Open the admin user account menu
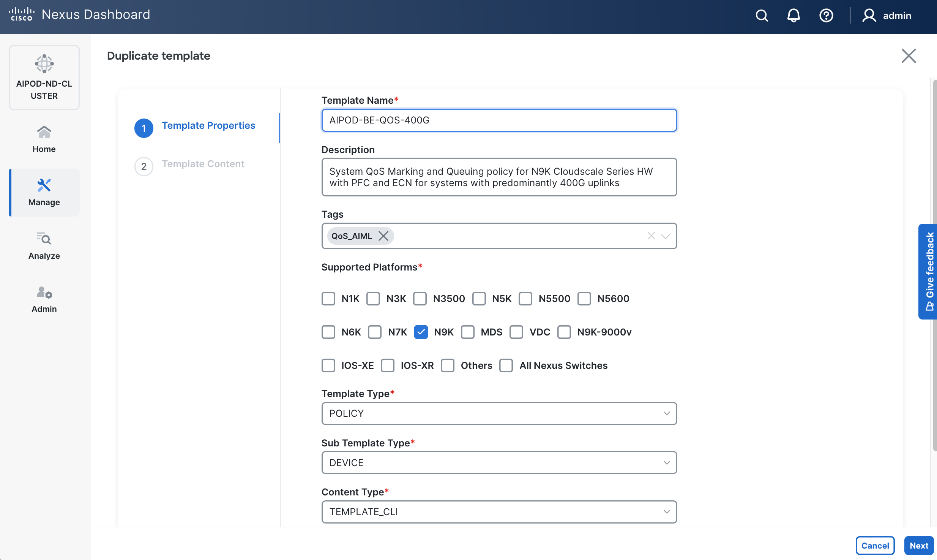This screenshot has width=937, height=560. coord(887,16)
